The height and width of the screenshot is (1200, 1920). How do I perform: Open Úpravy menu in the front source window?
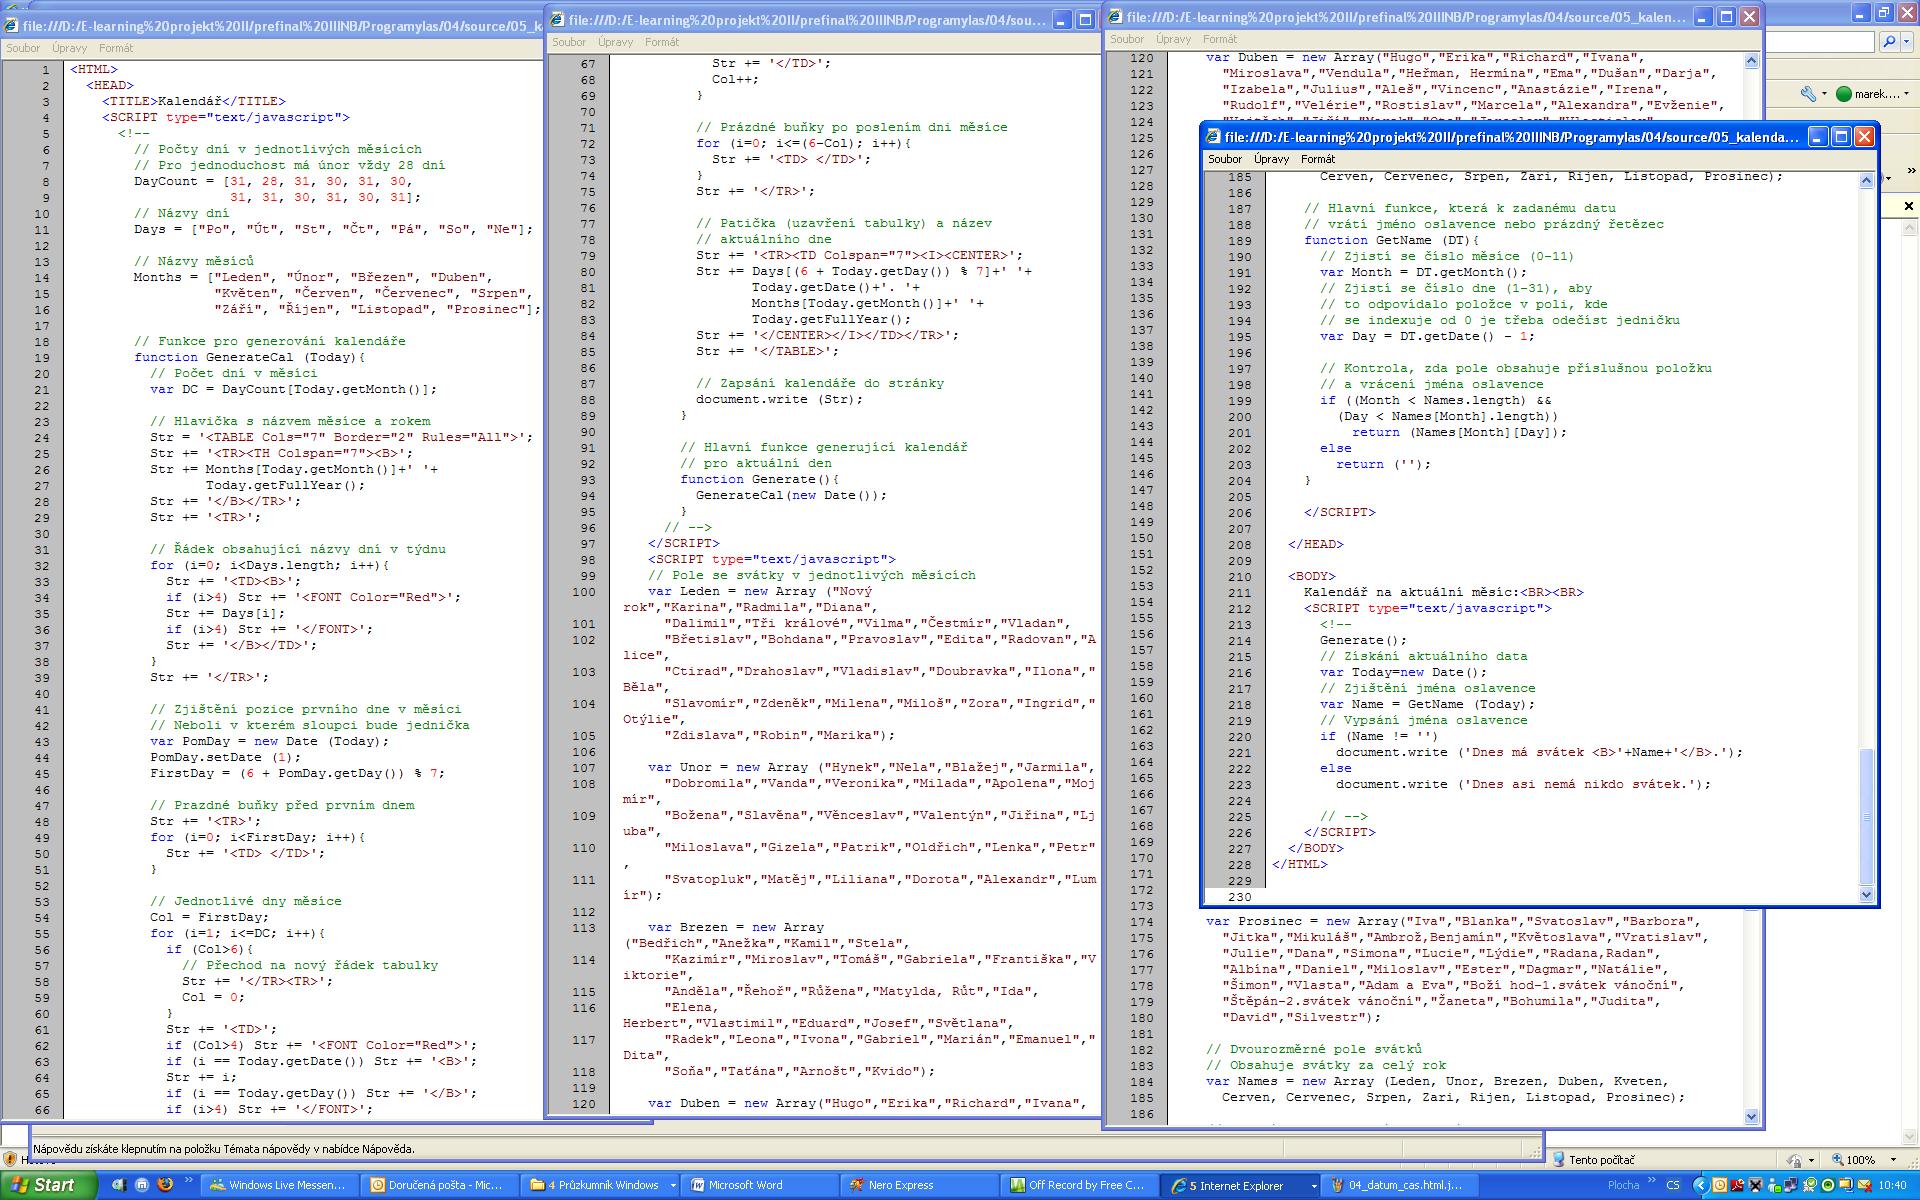(1271, 159)
